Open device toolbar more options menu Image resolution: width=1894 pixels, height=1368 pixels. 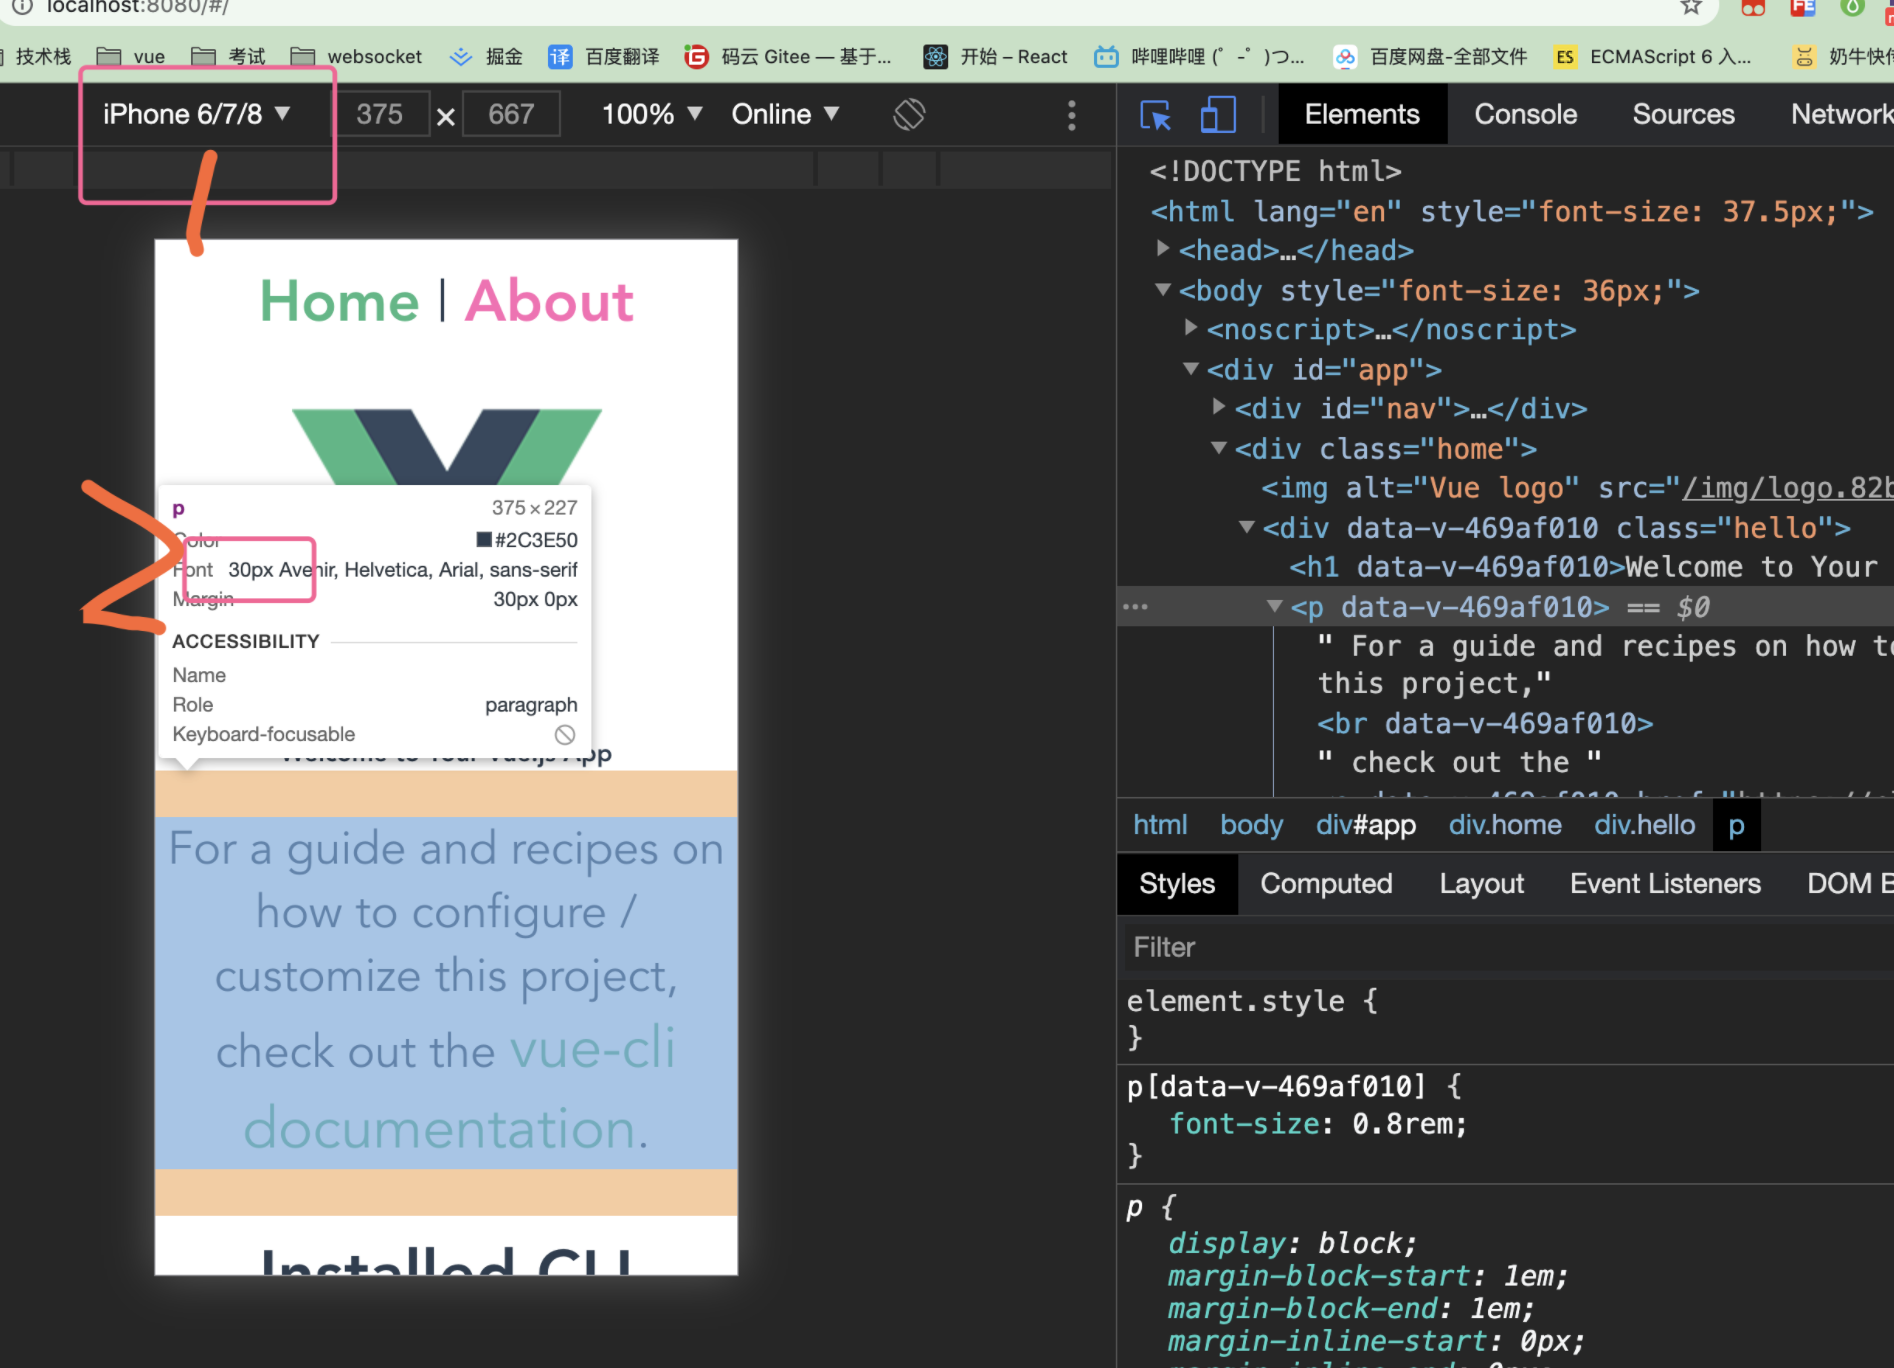click(x=1072, y=115)
